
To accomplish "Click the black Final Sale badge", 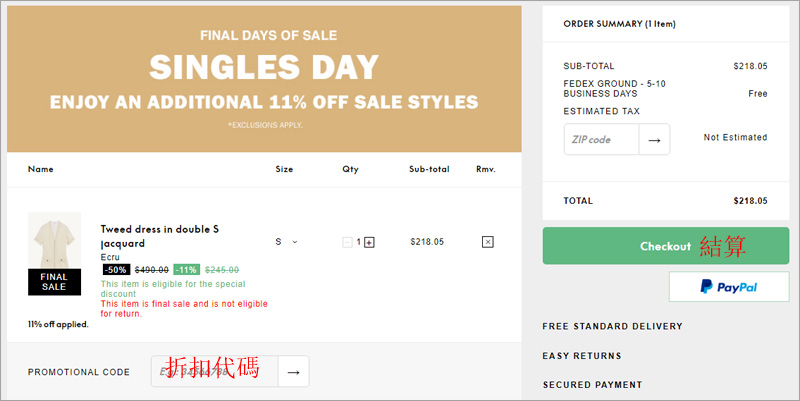I will (54, 281).
